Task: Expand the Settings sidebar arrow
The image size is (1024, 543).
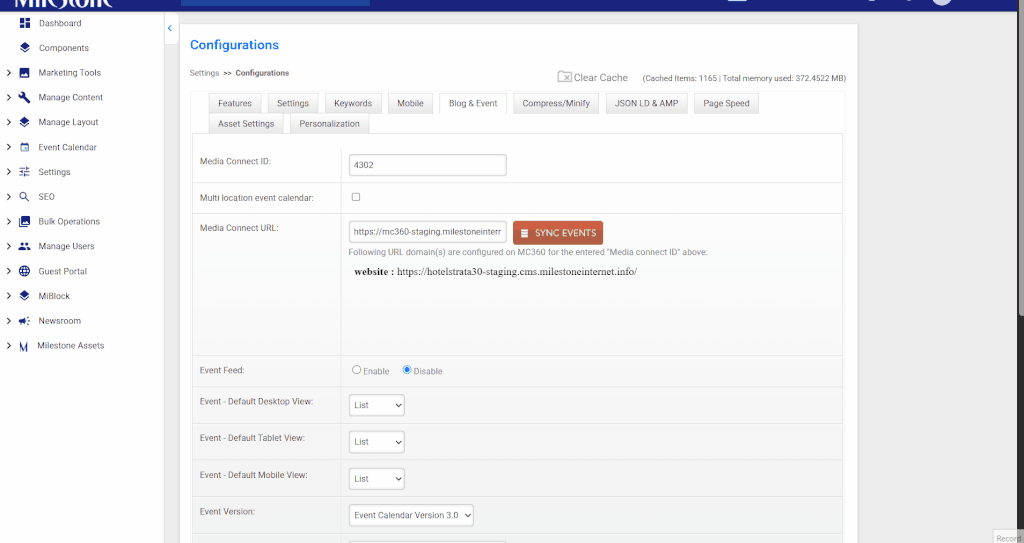Action: click(x=8, y=172)
